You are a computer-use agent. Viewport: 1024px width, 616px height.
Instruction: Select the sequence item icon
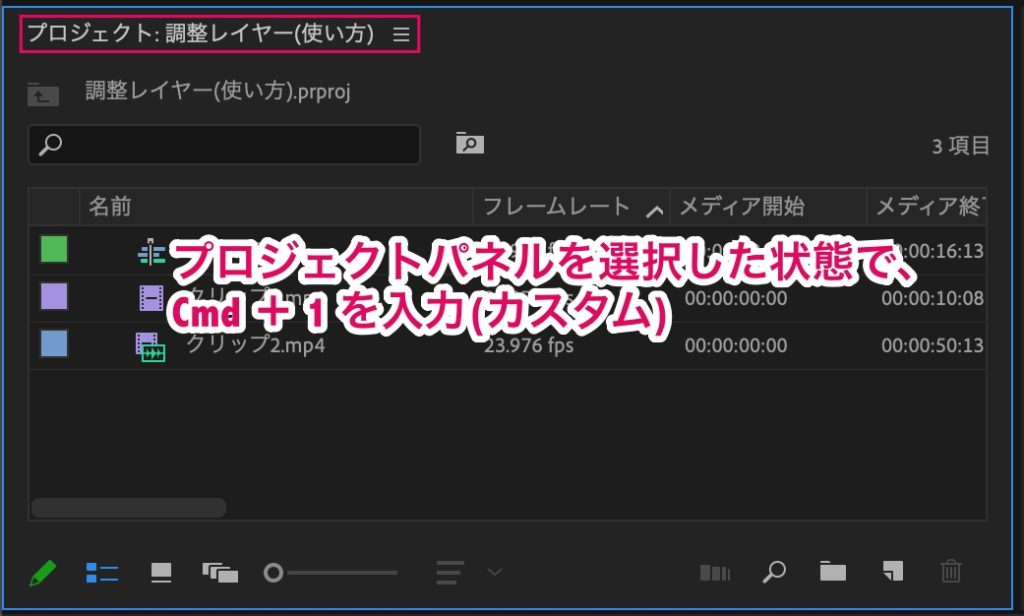(x=152, y=251)
